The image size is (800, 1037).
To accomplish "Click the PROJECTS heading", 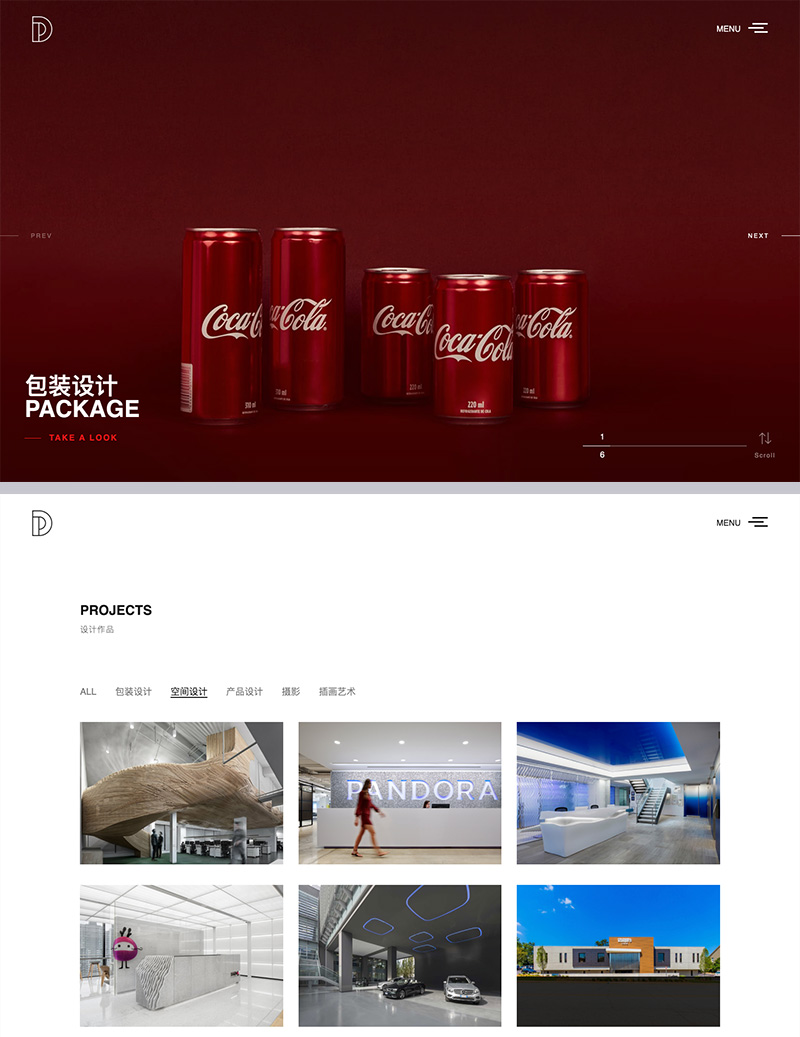I will [116, 610].
